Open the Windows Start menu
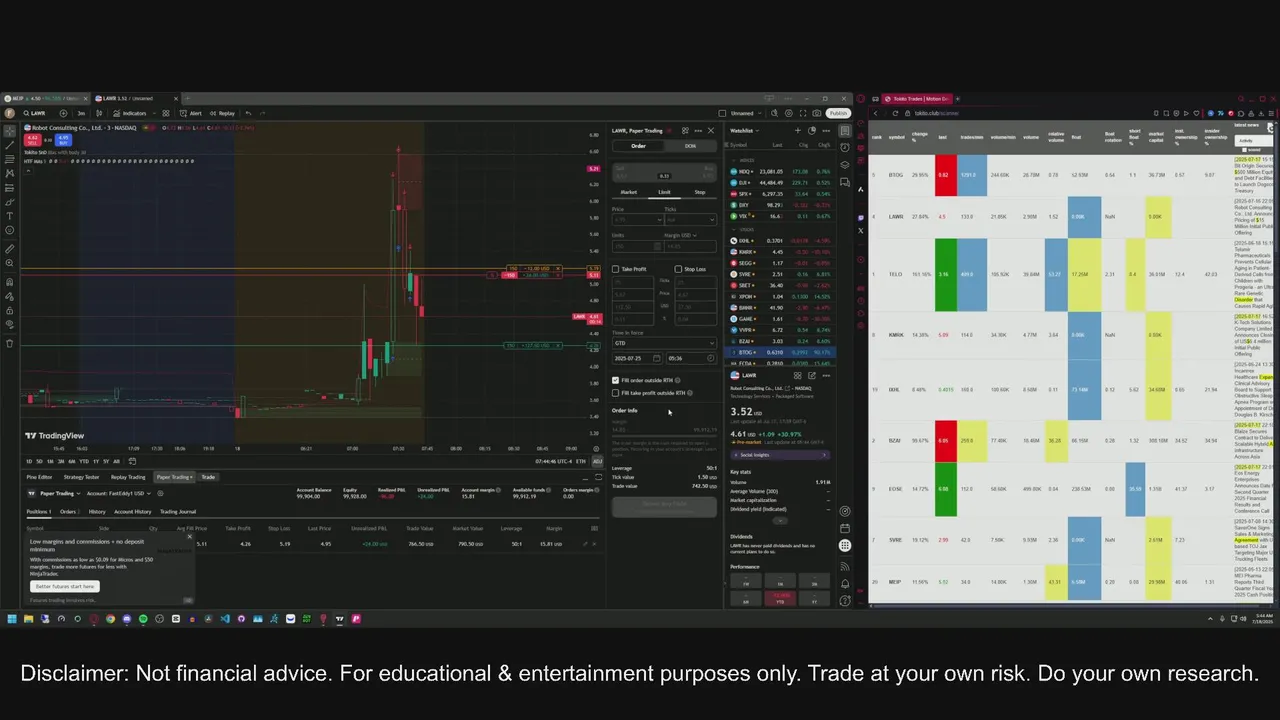This screenshot has width=1280, height=720. click(12, 619)
